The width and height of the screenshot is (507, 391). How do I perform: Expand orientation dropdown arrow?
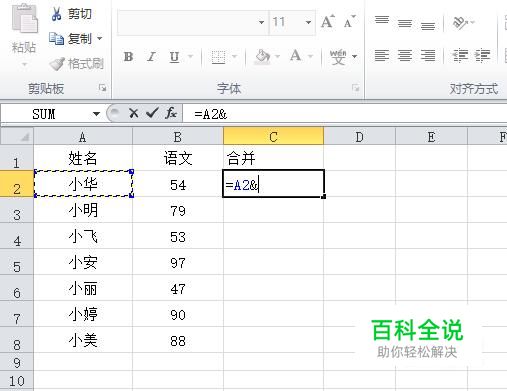472,23
